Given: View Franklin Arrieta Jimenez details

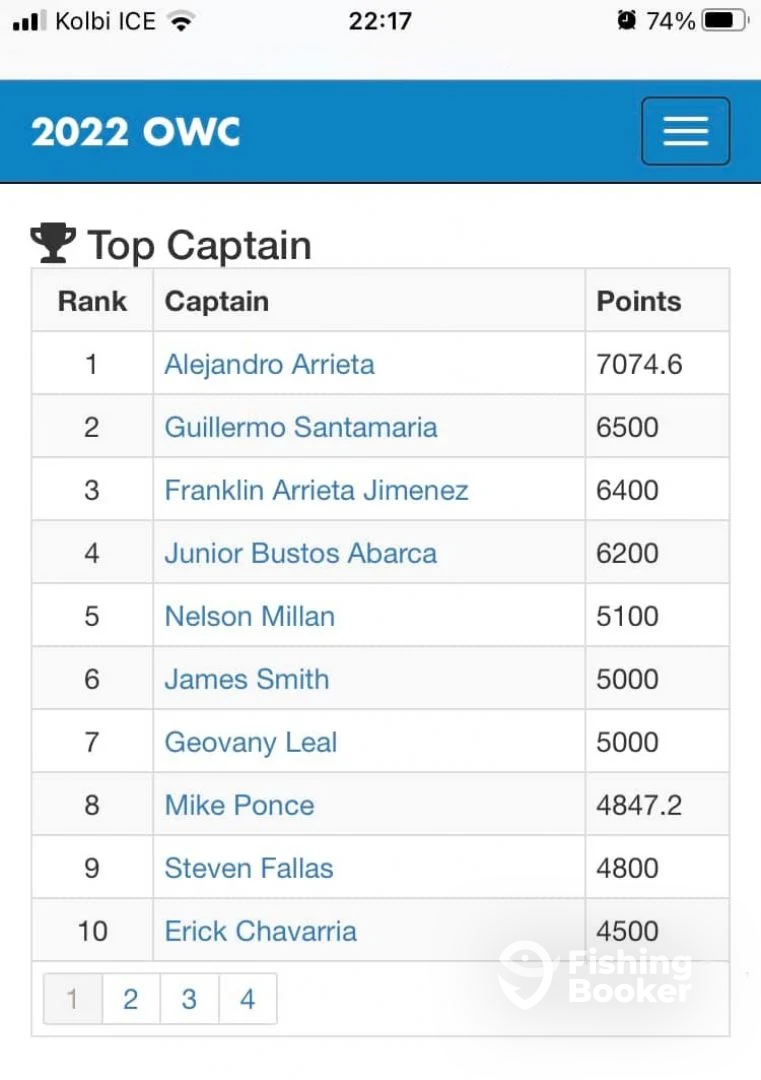Looking at the screenshot, I should (317, 490).
